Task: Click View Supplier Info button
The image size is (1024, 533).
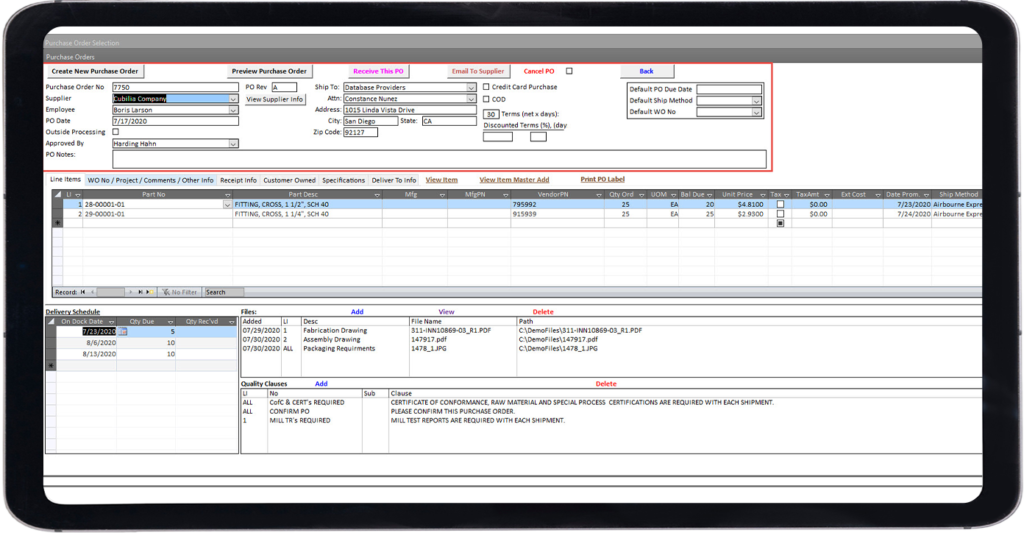Action: click(x=275, y=99)
